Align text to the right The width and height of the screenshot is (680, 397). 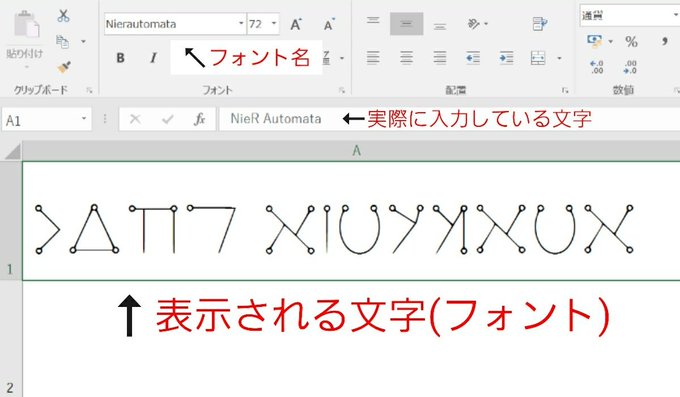[x=439, y=57]
